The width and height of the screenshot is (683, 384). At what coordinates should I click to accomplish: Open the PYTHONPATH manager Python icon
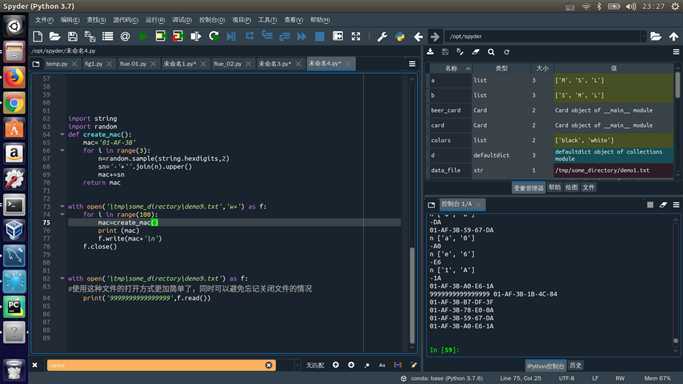pyautogui.click(x=400, y=37)
